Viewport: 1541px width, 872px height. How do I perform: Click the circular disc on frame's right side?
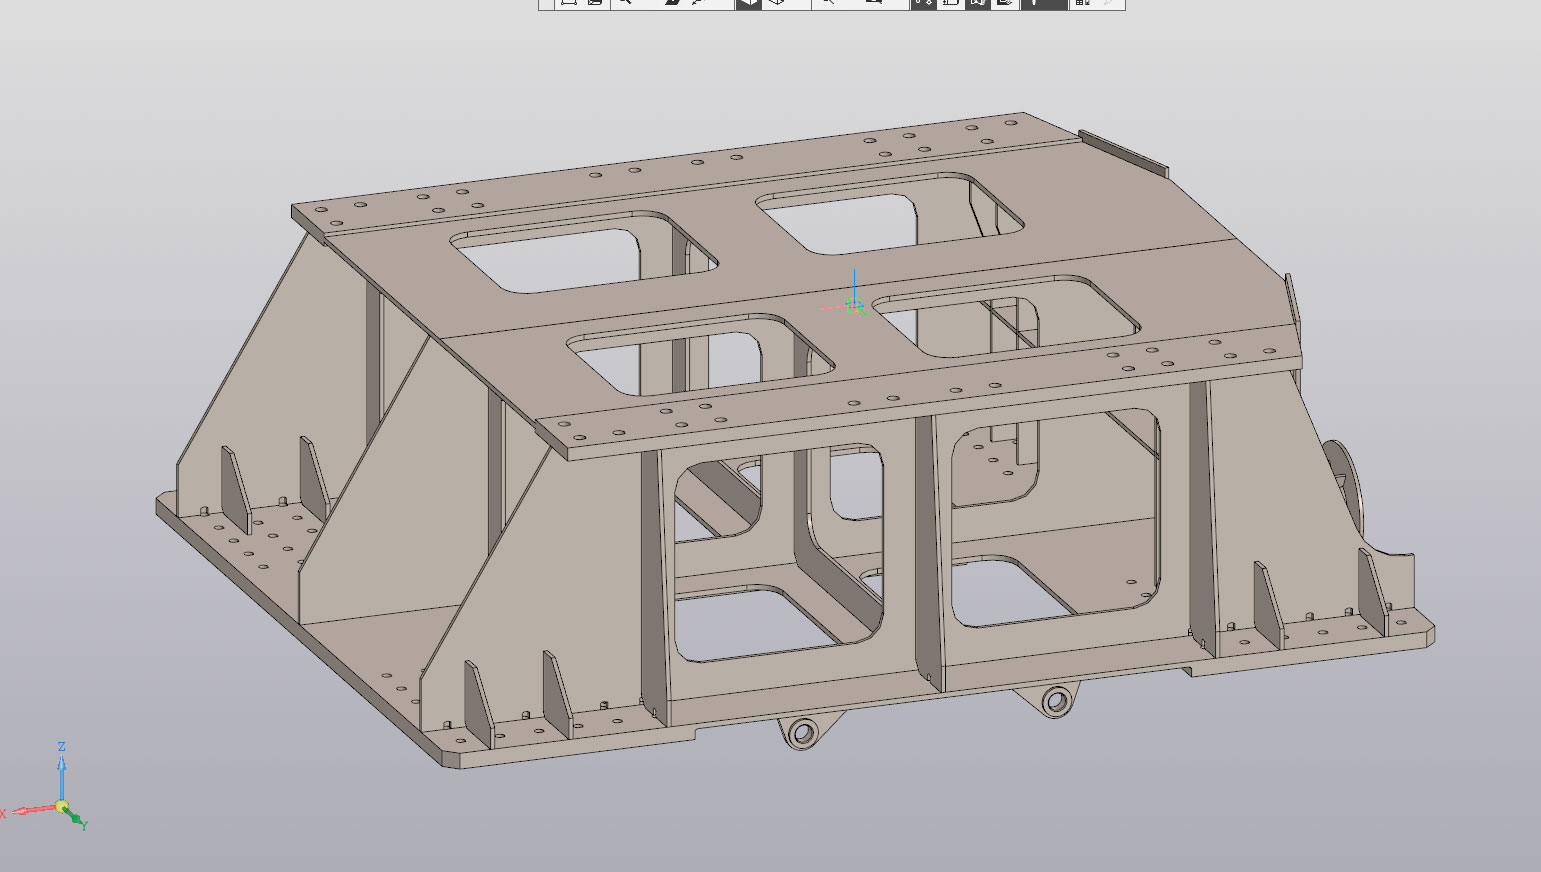click(1346, 478)
